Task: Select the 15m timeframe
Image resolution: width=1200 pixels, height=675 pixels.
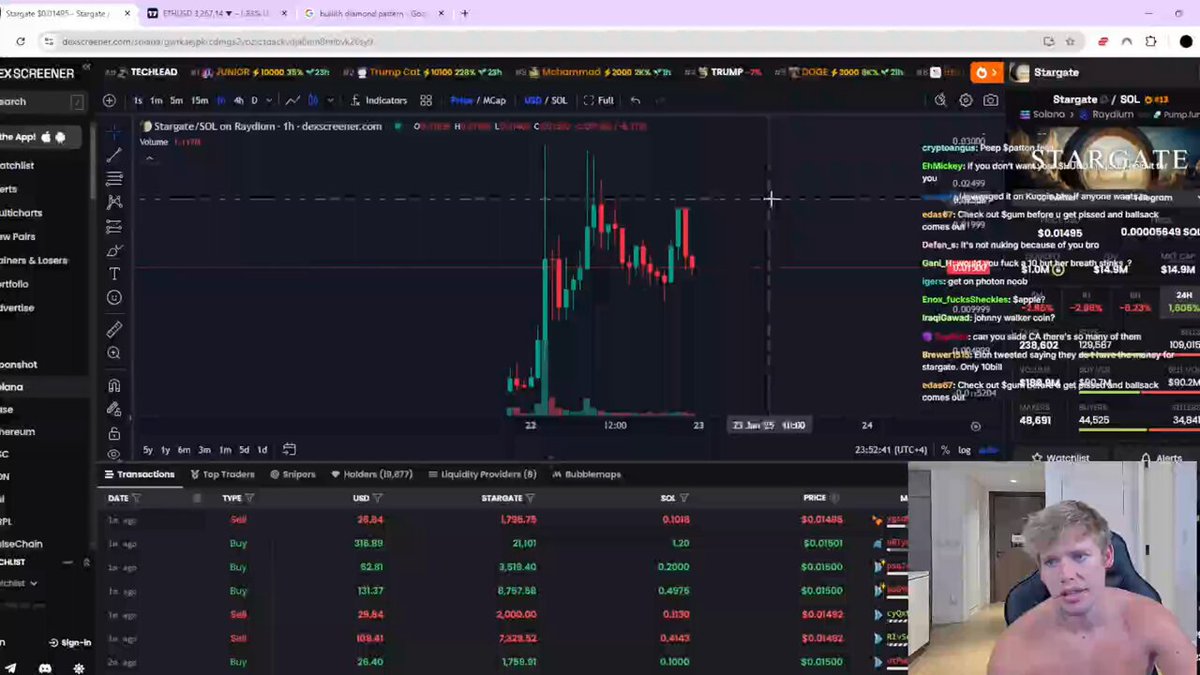Action: 200,100
